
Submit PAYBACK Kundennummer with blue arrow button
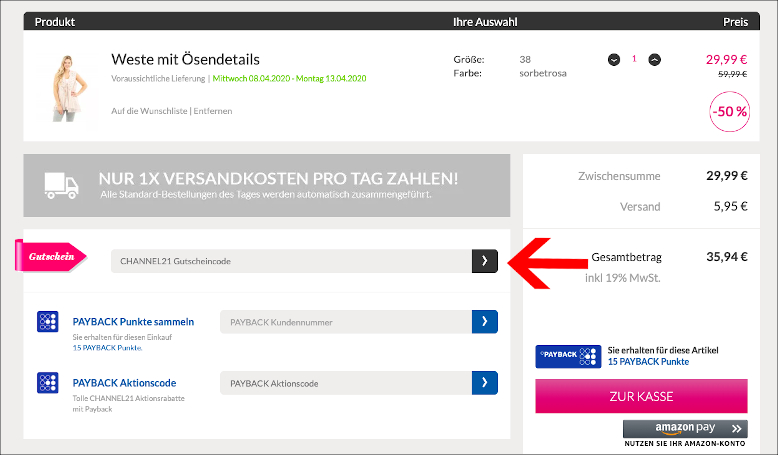pyautogui.click(x=485, y=322)
